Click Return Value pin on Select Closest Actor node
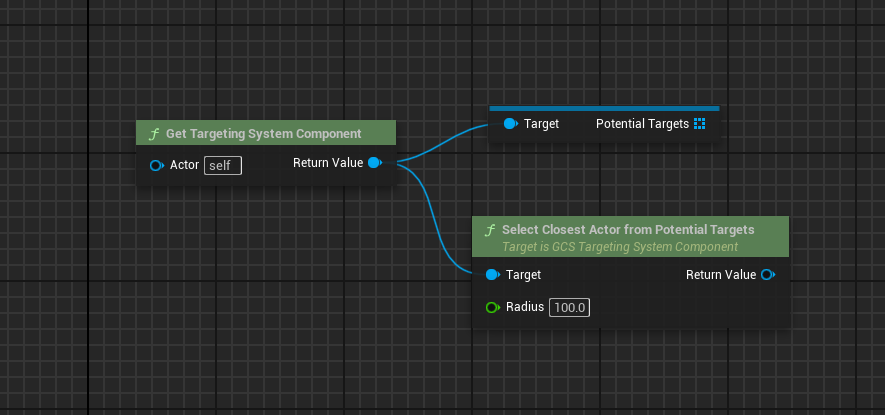The image size is (885, 415). [768, 274]
